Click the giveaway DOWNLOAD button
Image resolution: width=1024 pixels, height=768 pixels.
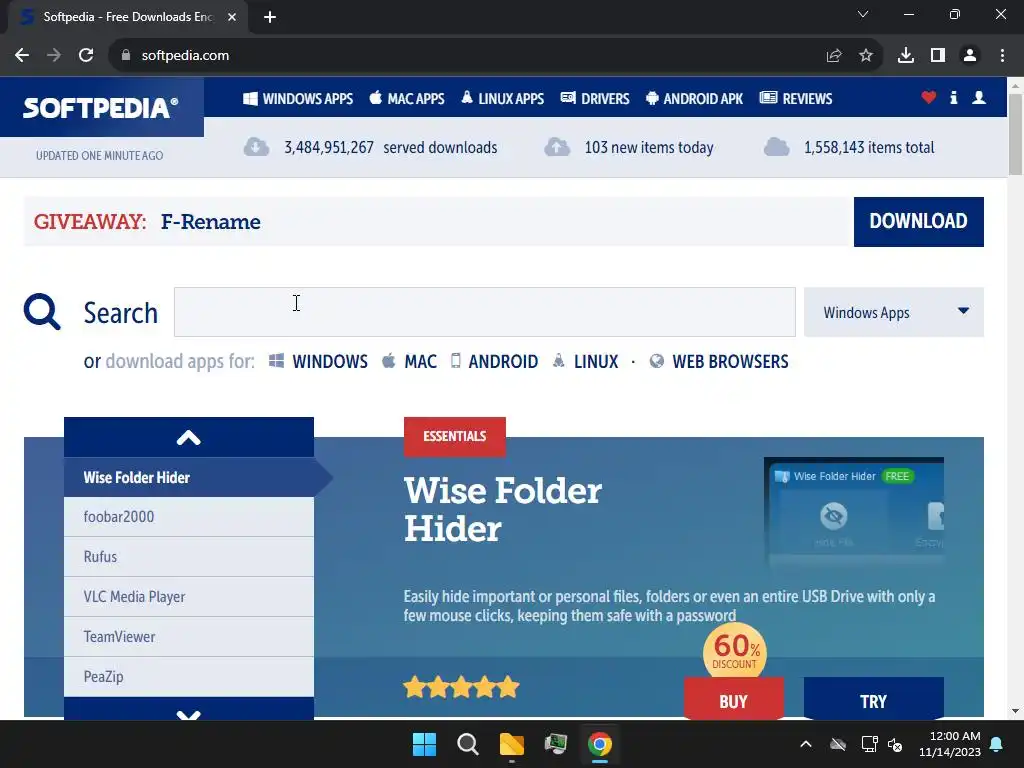(x=918, y=221)
